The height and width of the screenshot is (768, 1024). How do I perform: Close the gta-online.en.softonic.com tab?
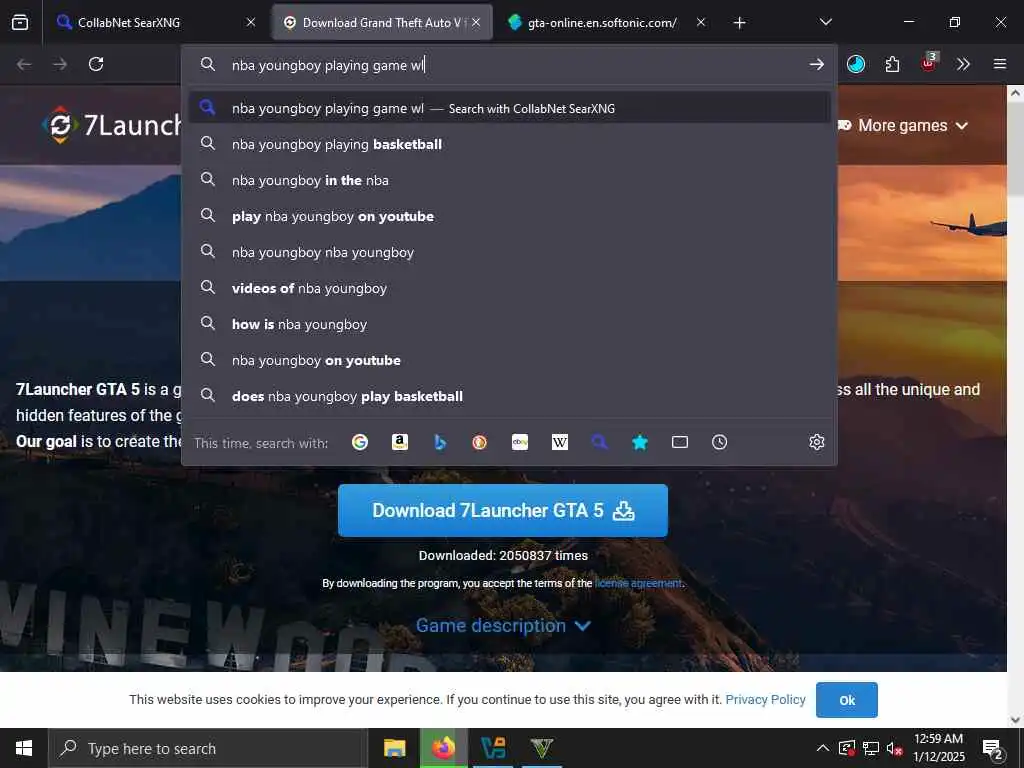[701, 22]
